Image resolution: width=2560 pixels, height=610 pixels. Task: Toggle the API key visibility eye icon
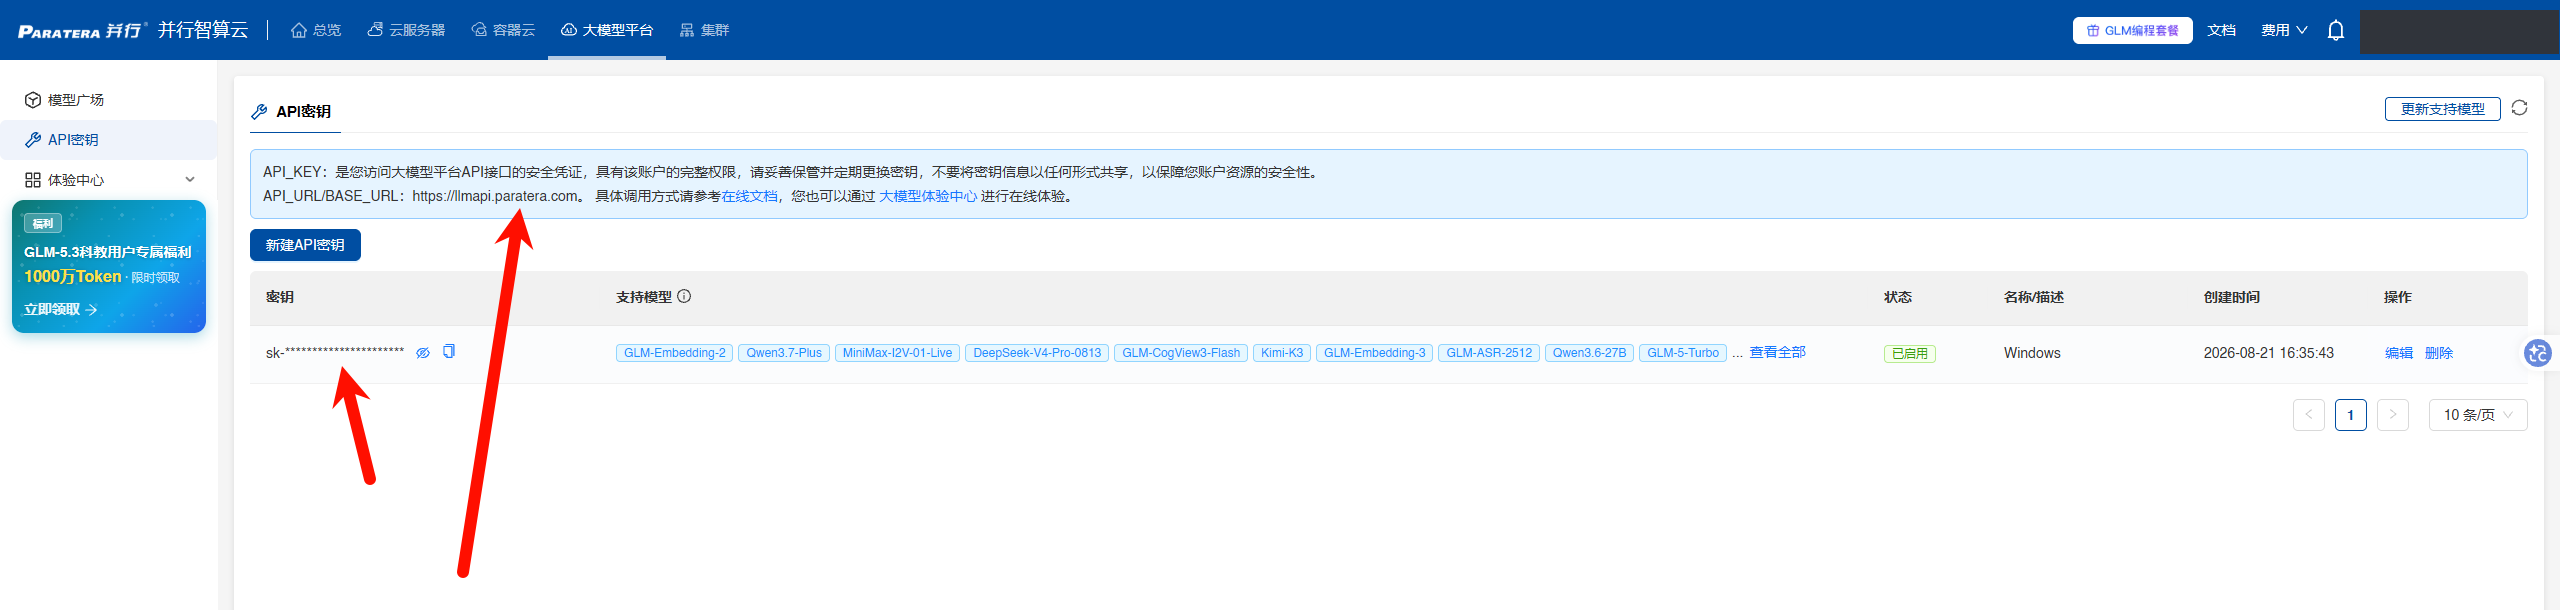coord(423,353)
